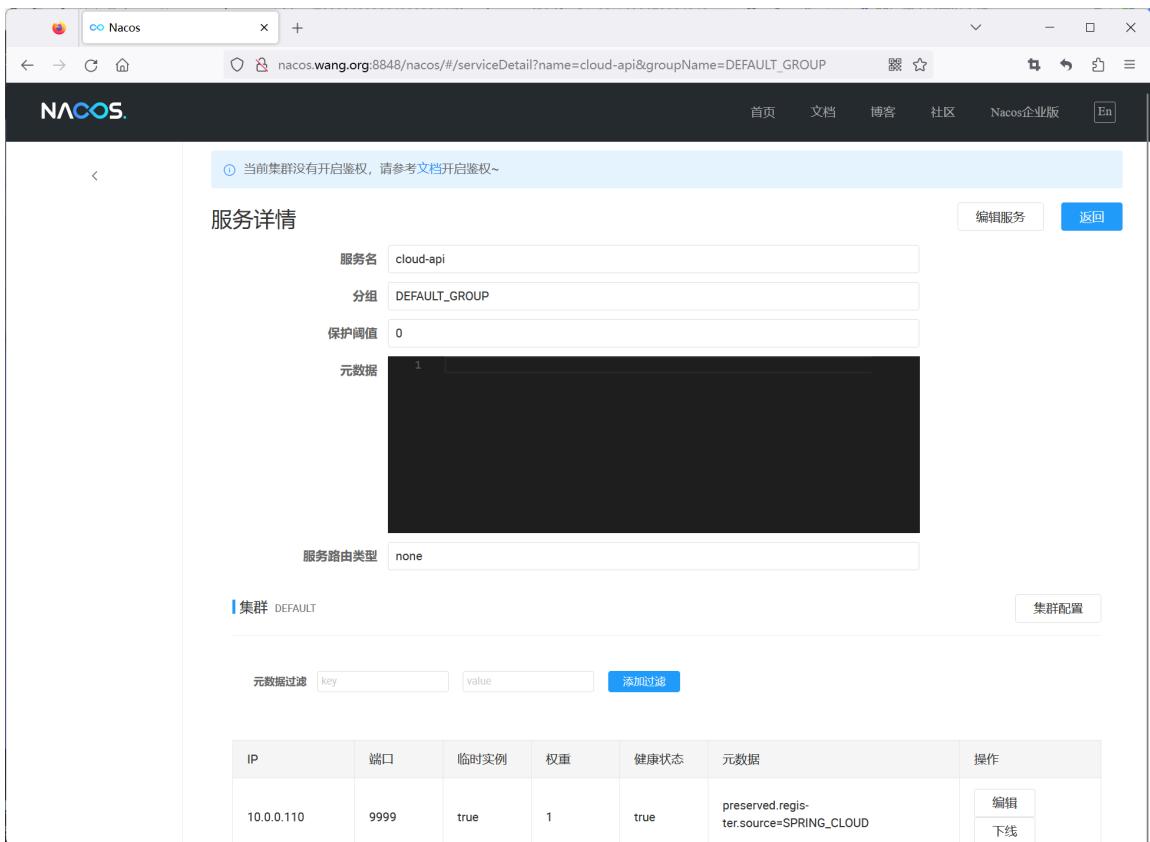Open a new browser tab
The height and width of the screenshot is (842, 1150).
[x=297, y=28]
